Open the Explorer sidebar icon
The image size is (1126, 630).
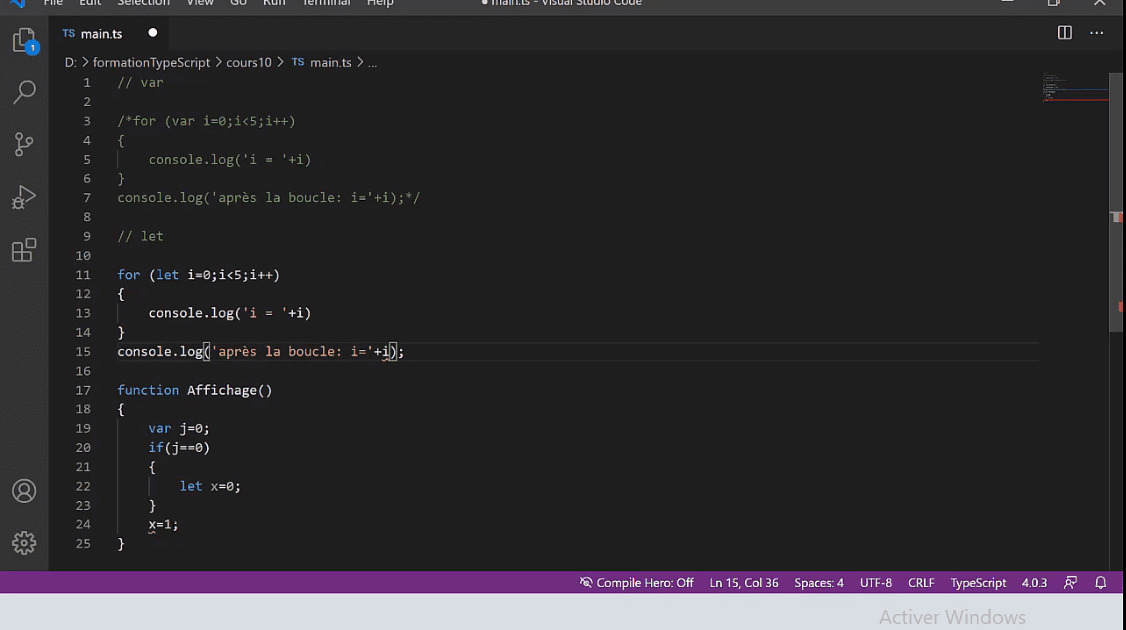pyautogui.click(x=24, y=38)
